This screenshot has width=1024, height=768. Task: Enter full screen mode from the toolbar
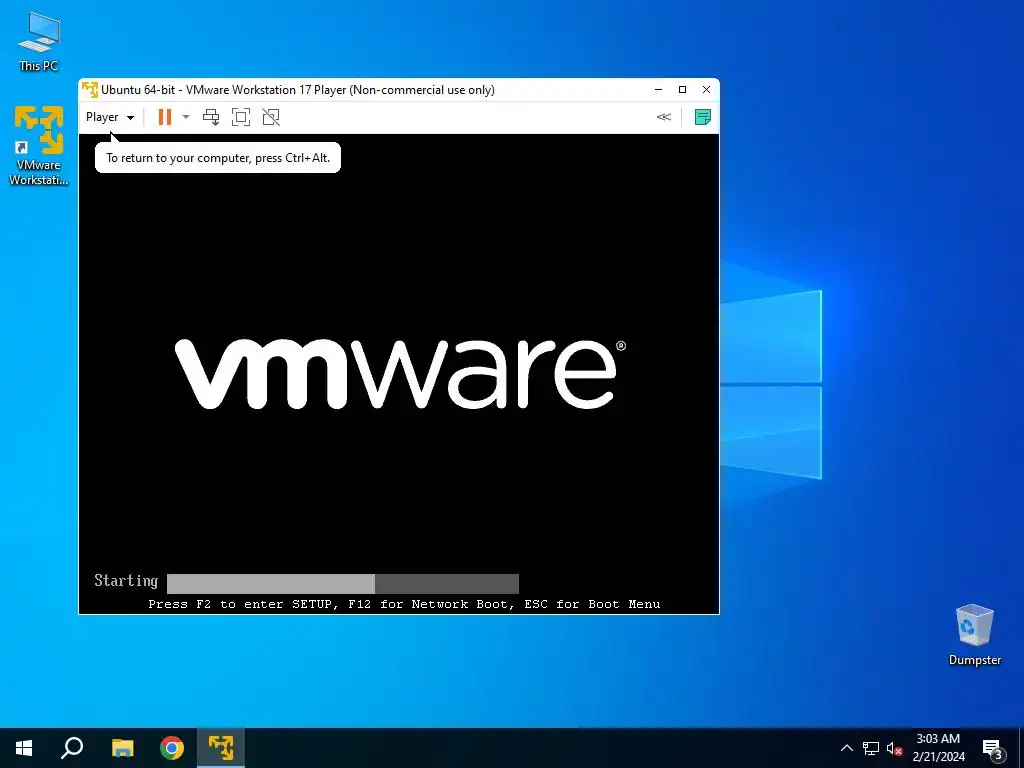(241, 117)
